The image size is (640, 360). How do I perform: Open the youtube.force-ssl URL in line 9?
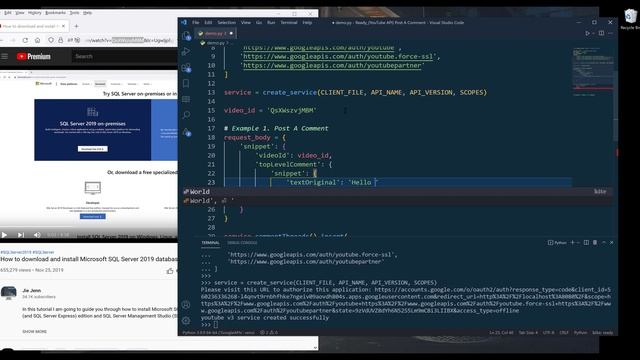coord(338,56)
